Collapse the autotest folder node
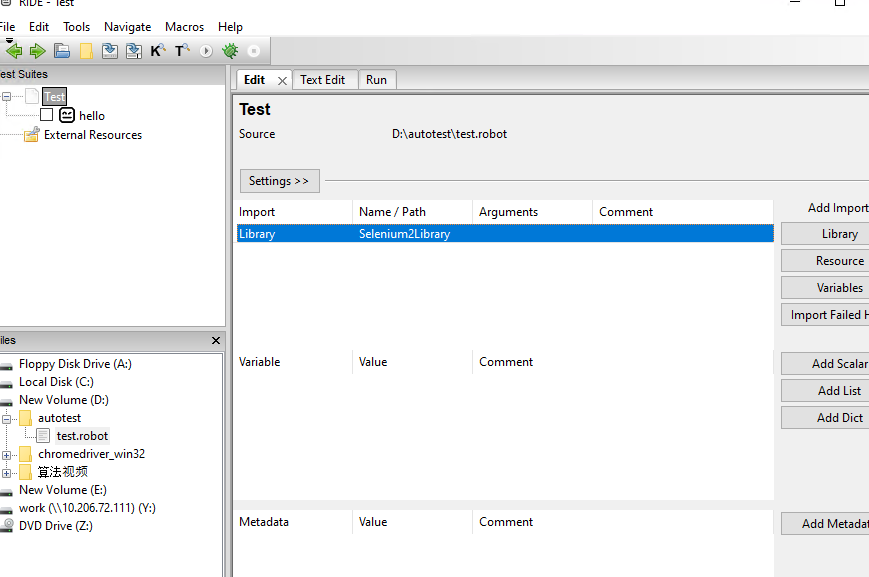The image size is (869, 577). [7, 419]
